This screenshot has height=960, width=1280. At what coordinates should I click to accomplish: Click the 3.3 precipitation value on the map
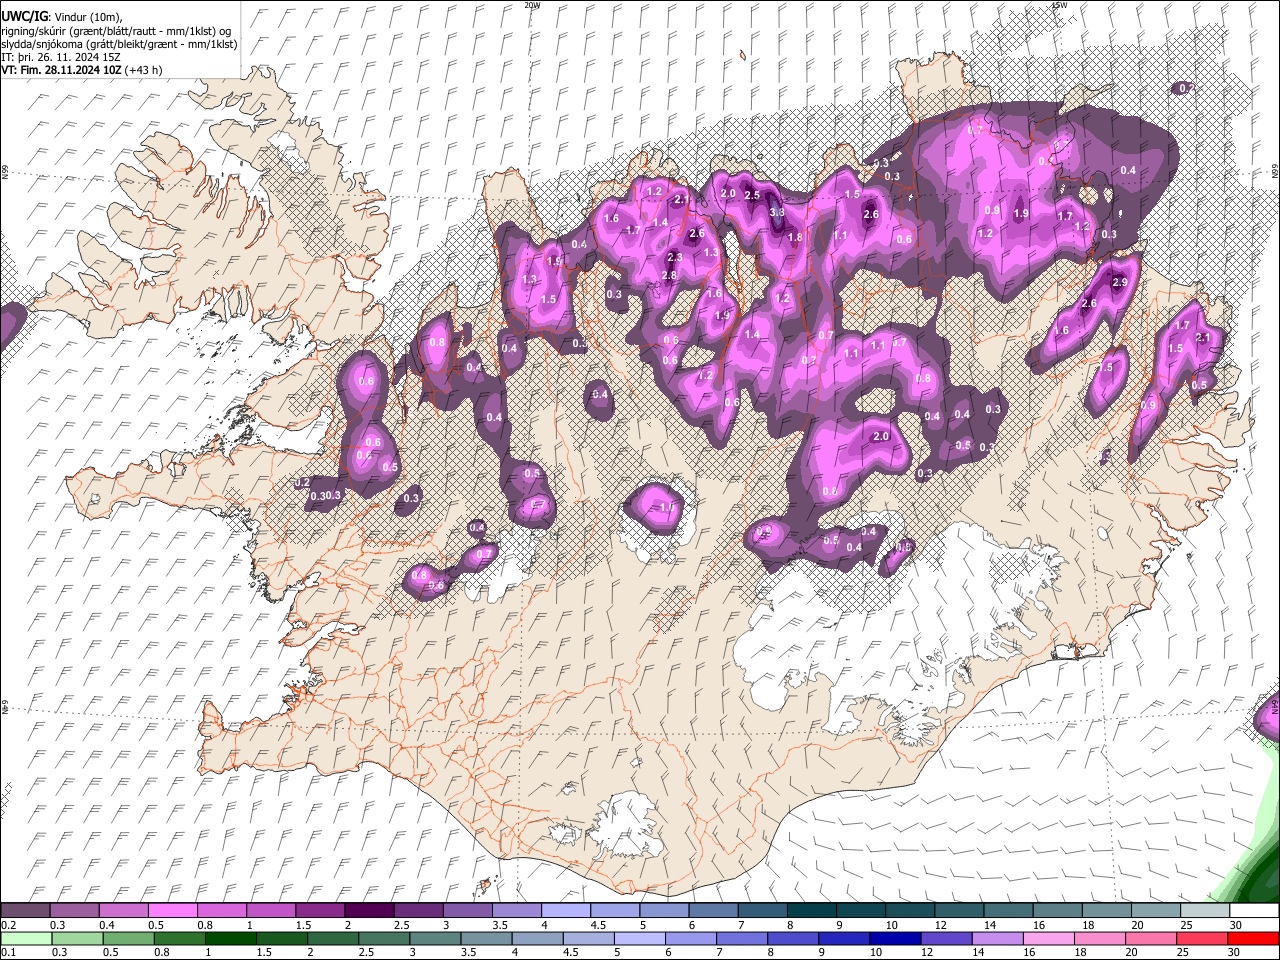777,213
